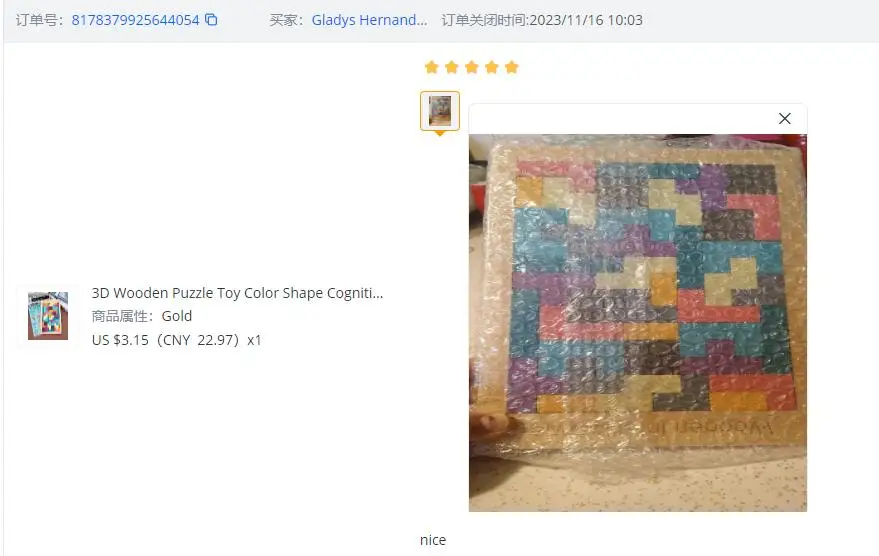Click the US $3.15 price line
The image size is (879, 556).
[177, 340]
